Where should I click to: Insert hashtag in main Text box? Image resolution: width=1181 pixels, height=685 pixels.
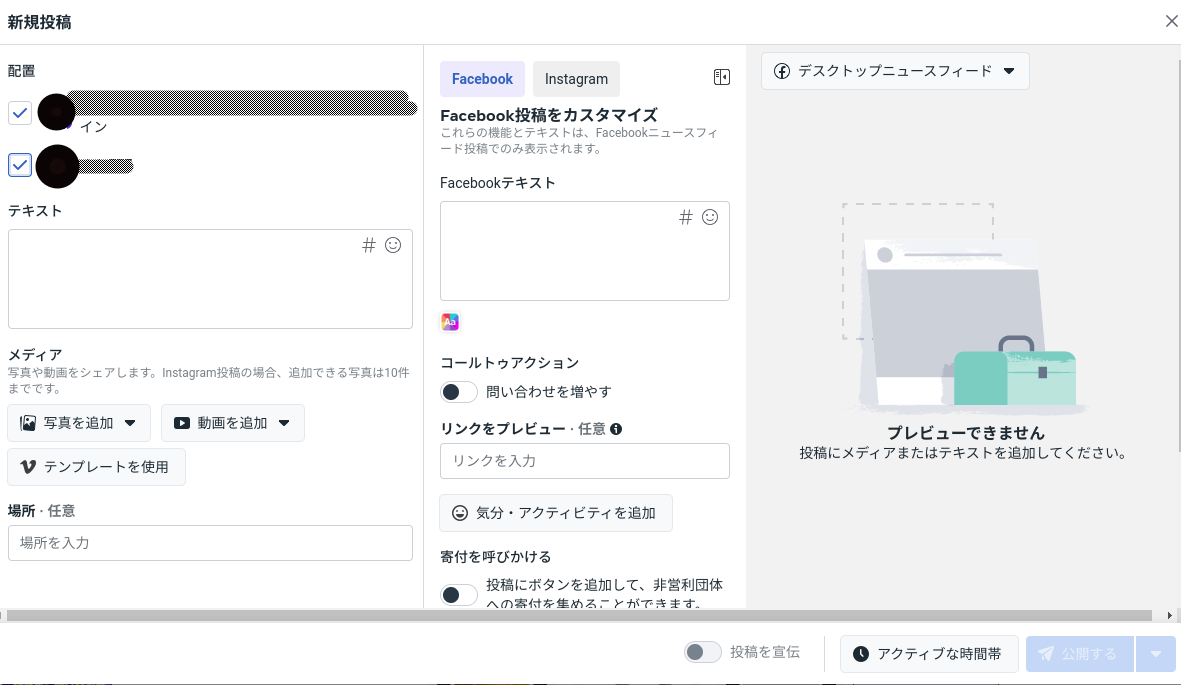click(368, 245)
